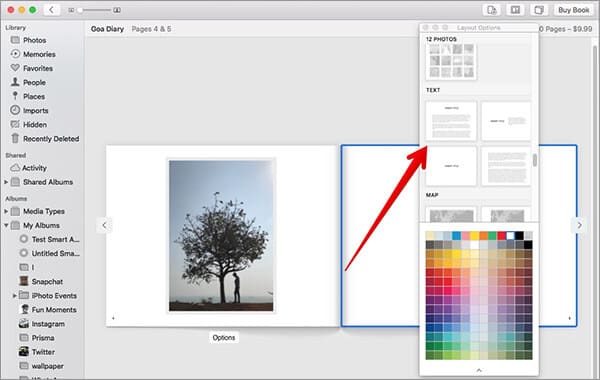This screenshot has height=380, width=600.
Task: Open the Twitter album icon
Action: (x=24, y=351)
